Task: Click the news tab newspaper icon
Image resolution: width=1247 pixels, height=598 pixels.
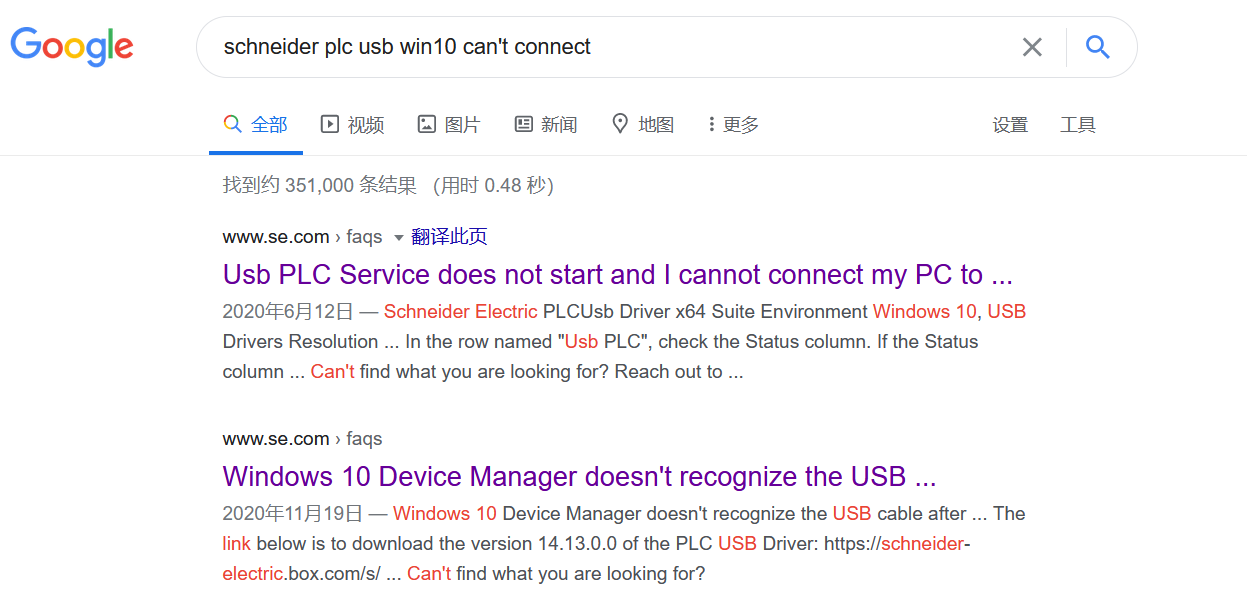Action: pos(524,124)
